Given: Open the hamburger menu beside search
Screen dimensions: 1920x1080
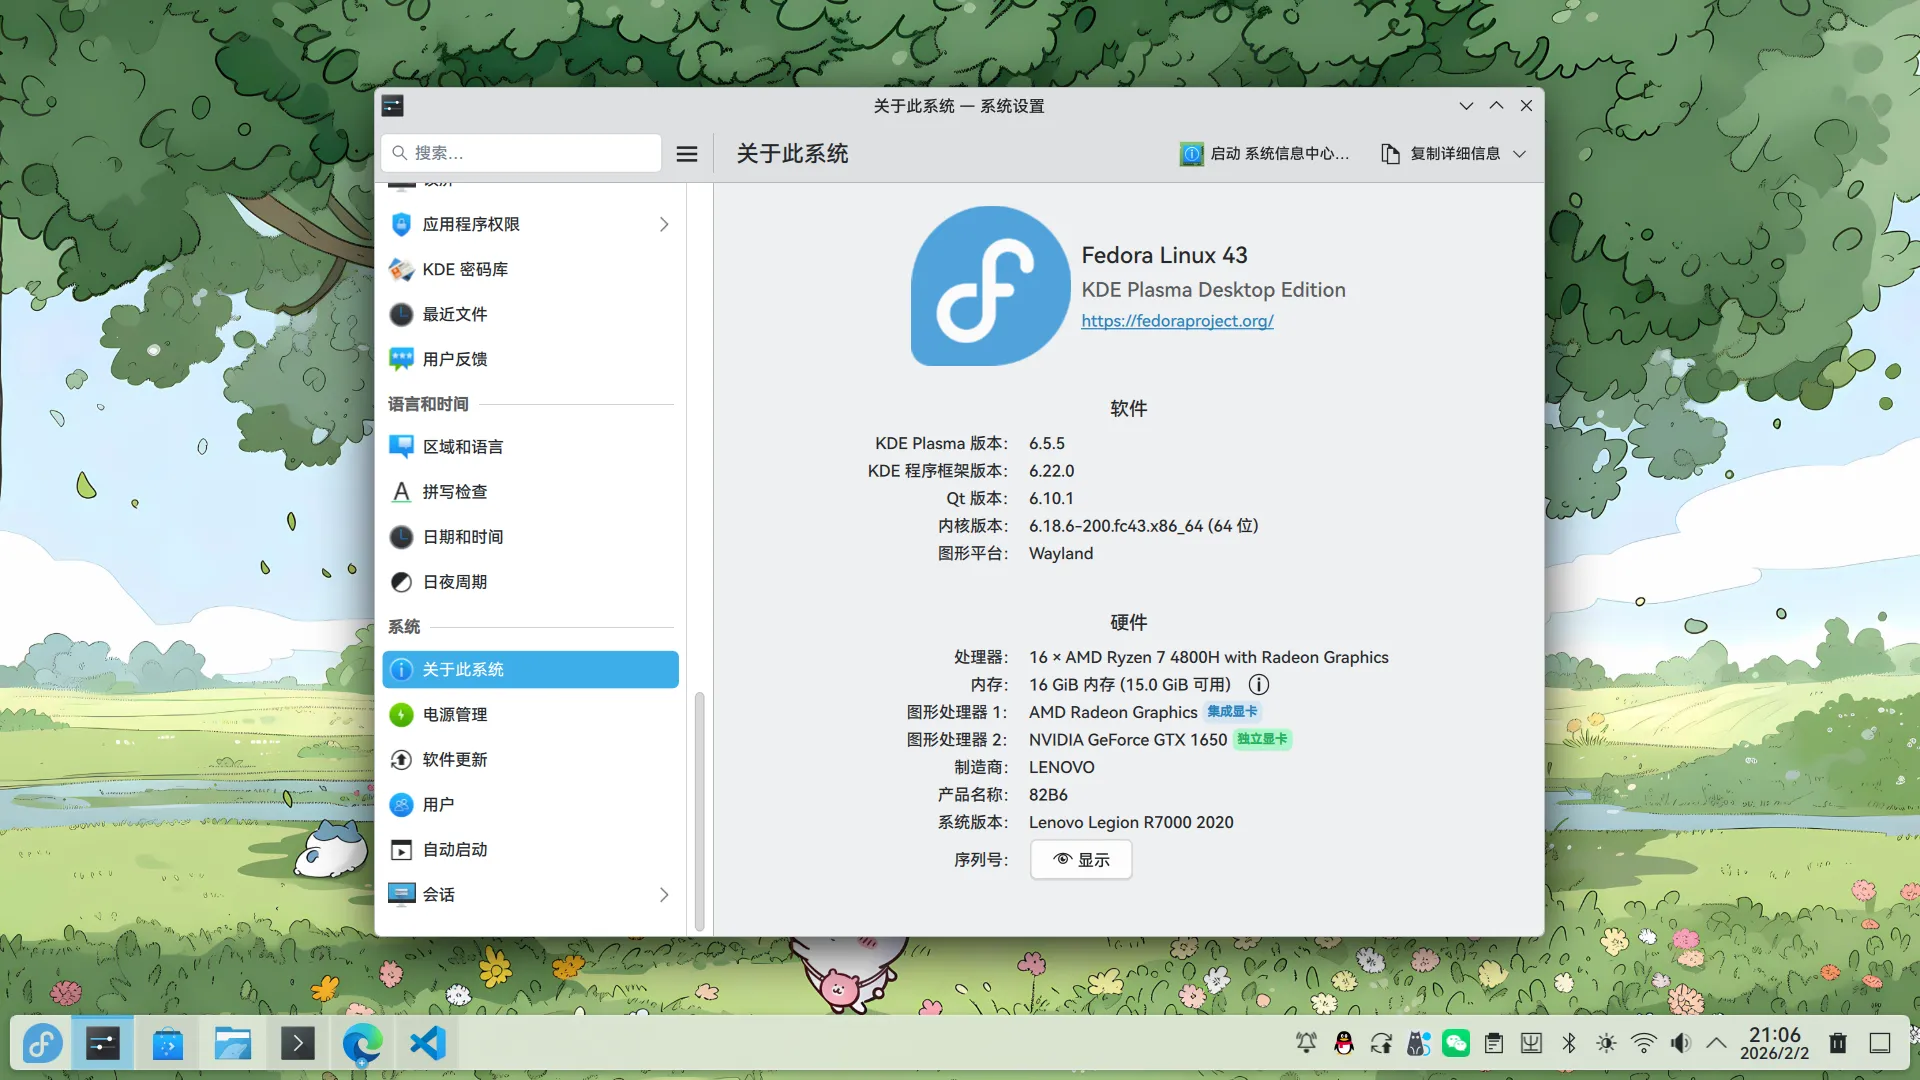Looking at the screenshot, I should click(687, 153).
